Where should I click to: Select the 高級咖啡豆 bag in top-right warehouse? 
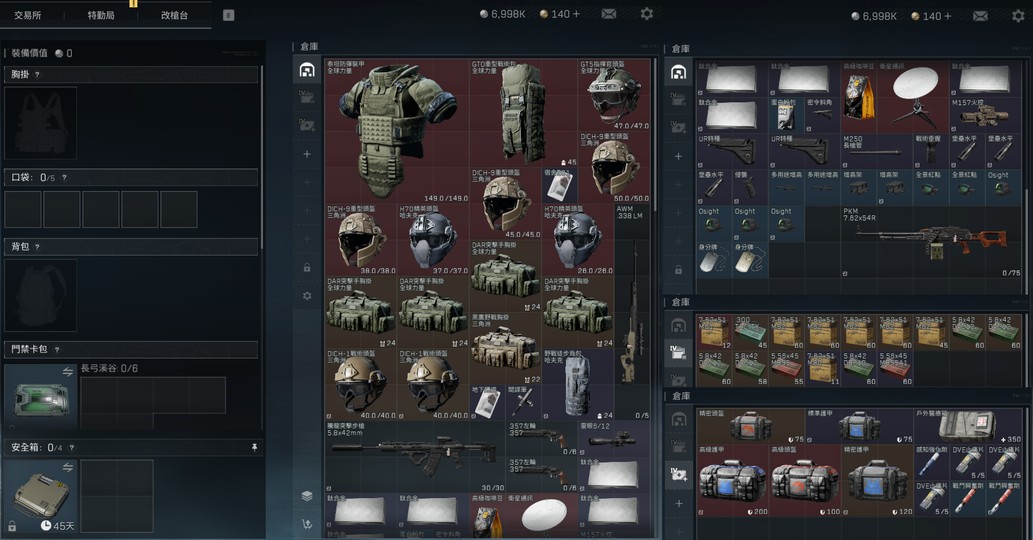(859, 97)
